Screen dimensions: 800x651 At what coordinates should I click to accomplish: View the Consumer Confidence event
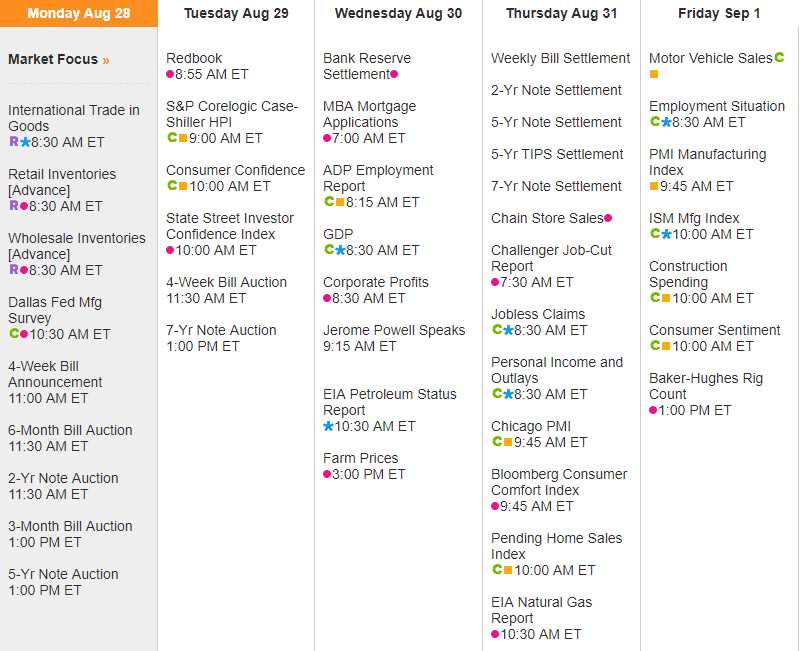[235, 170]
